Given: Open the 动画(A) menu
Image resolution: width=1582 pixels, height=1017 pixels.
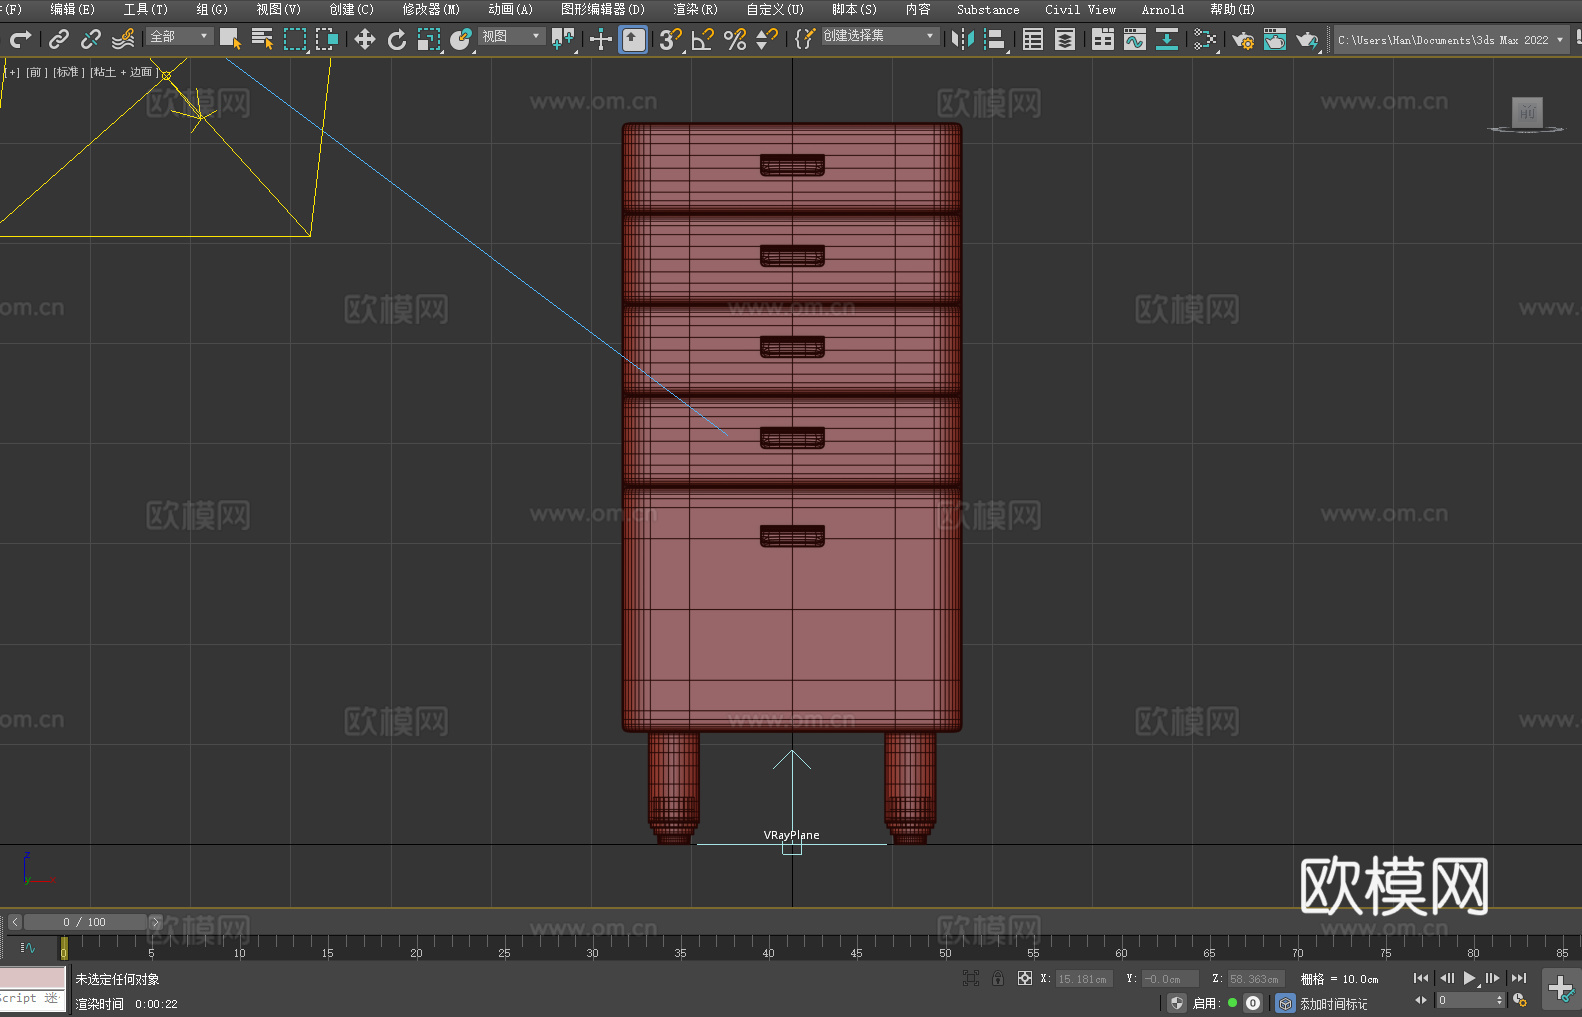Looking at the screenshot, I should [x=510, y=9].
